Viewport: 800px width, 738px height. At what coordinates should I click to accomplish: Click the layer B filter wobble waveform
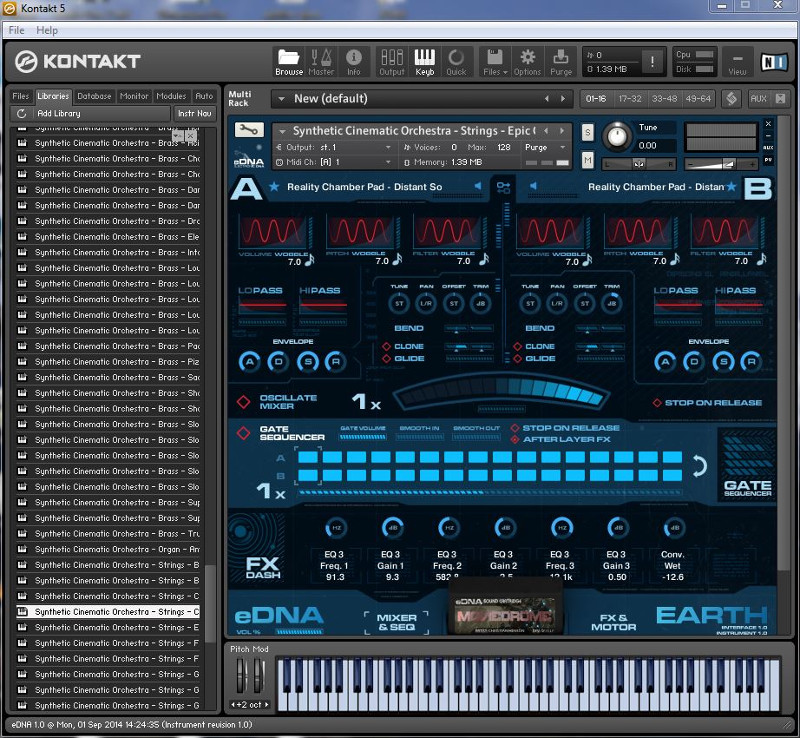[x=725, y=232]
